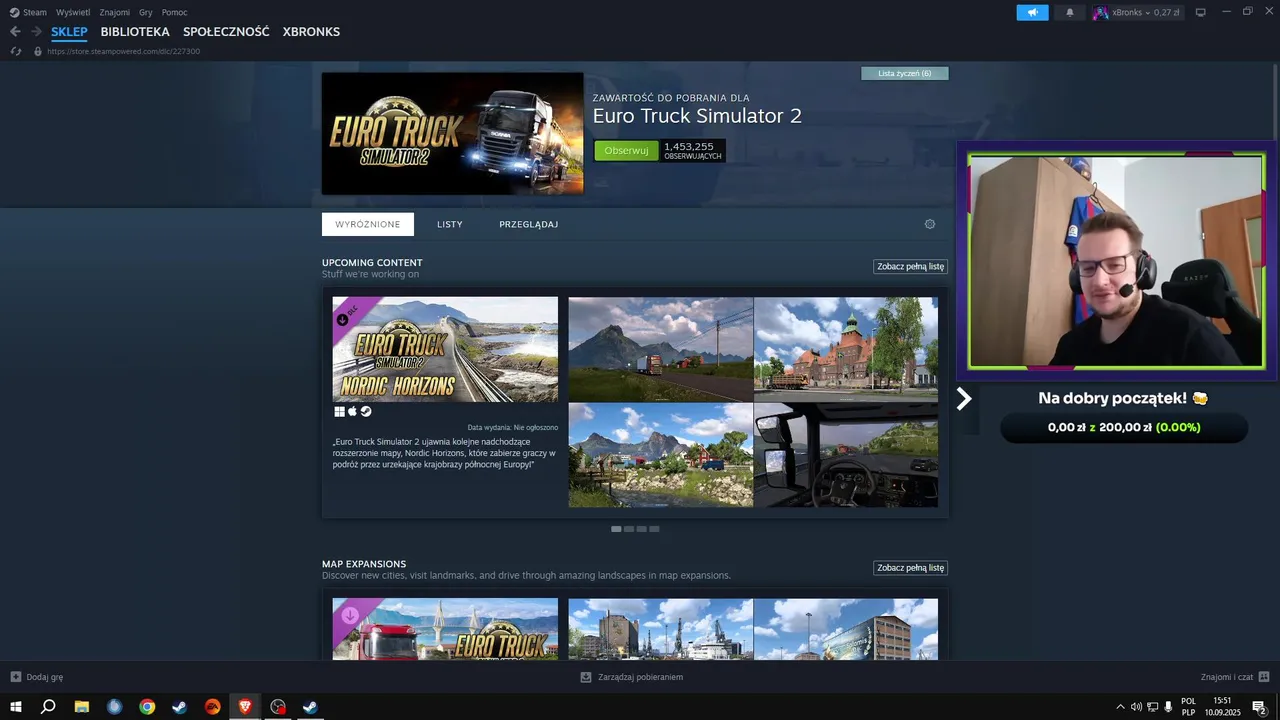Open the Euro Truck Simulator 2 header banner
The image size is (1280, 720).
452,133
